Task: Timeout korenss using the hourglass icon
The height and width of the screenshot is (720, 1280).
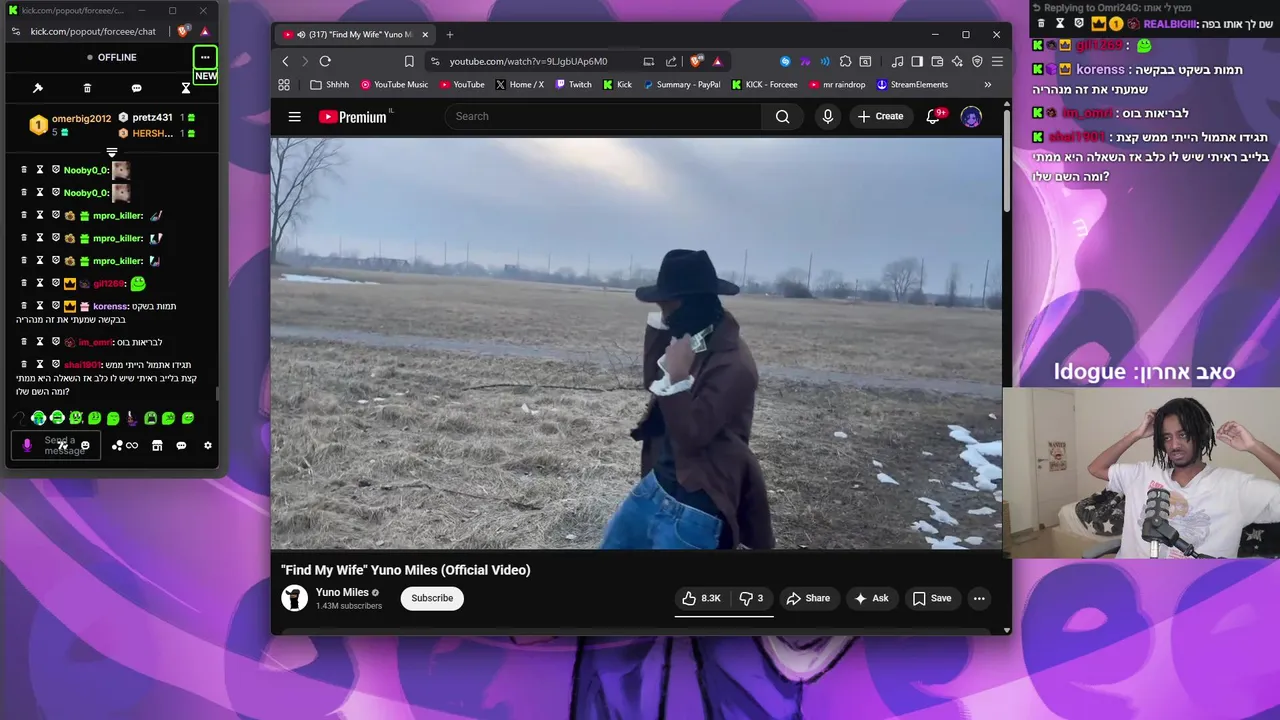Action: coord(40,306)
